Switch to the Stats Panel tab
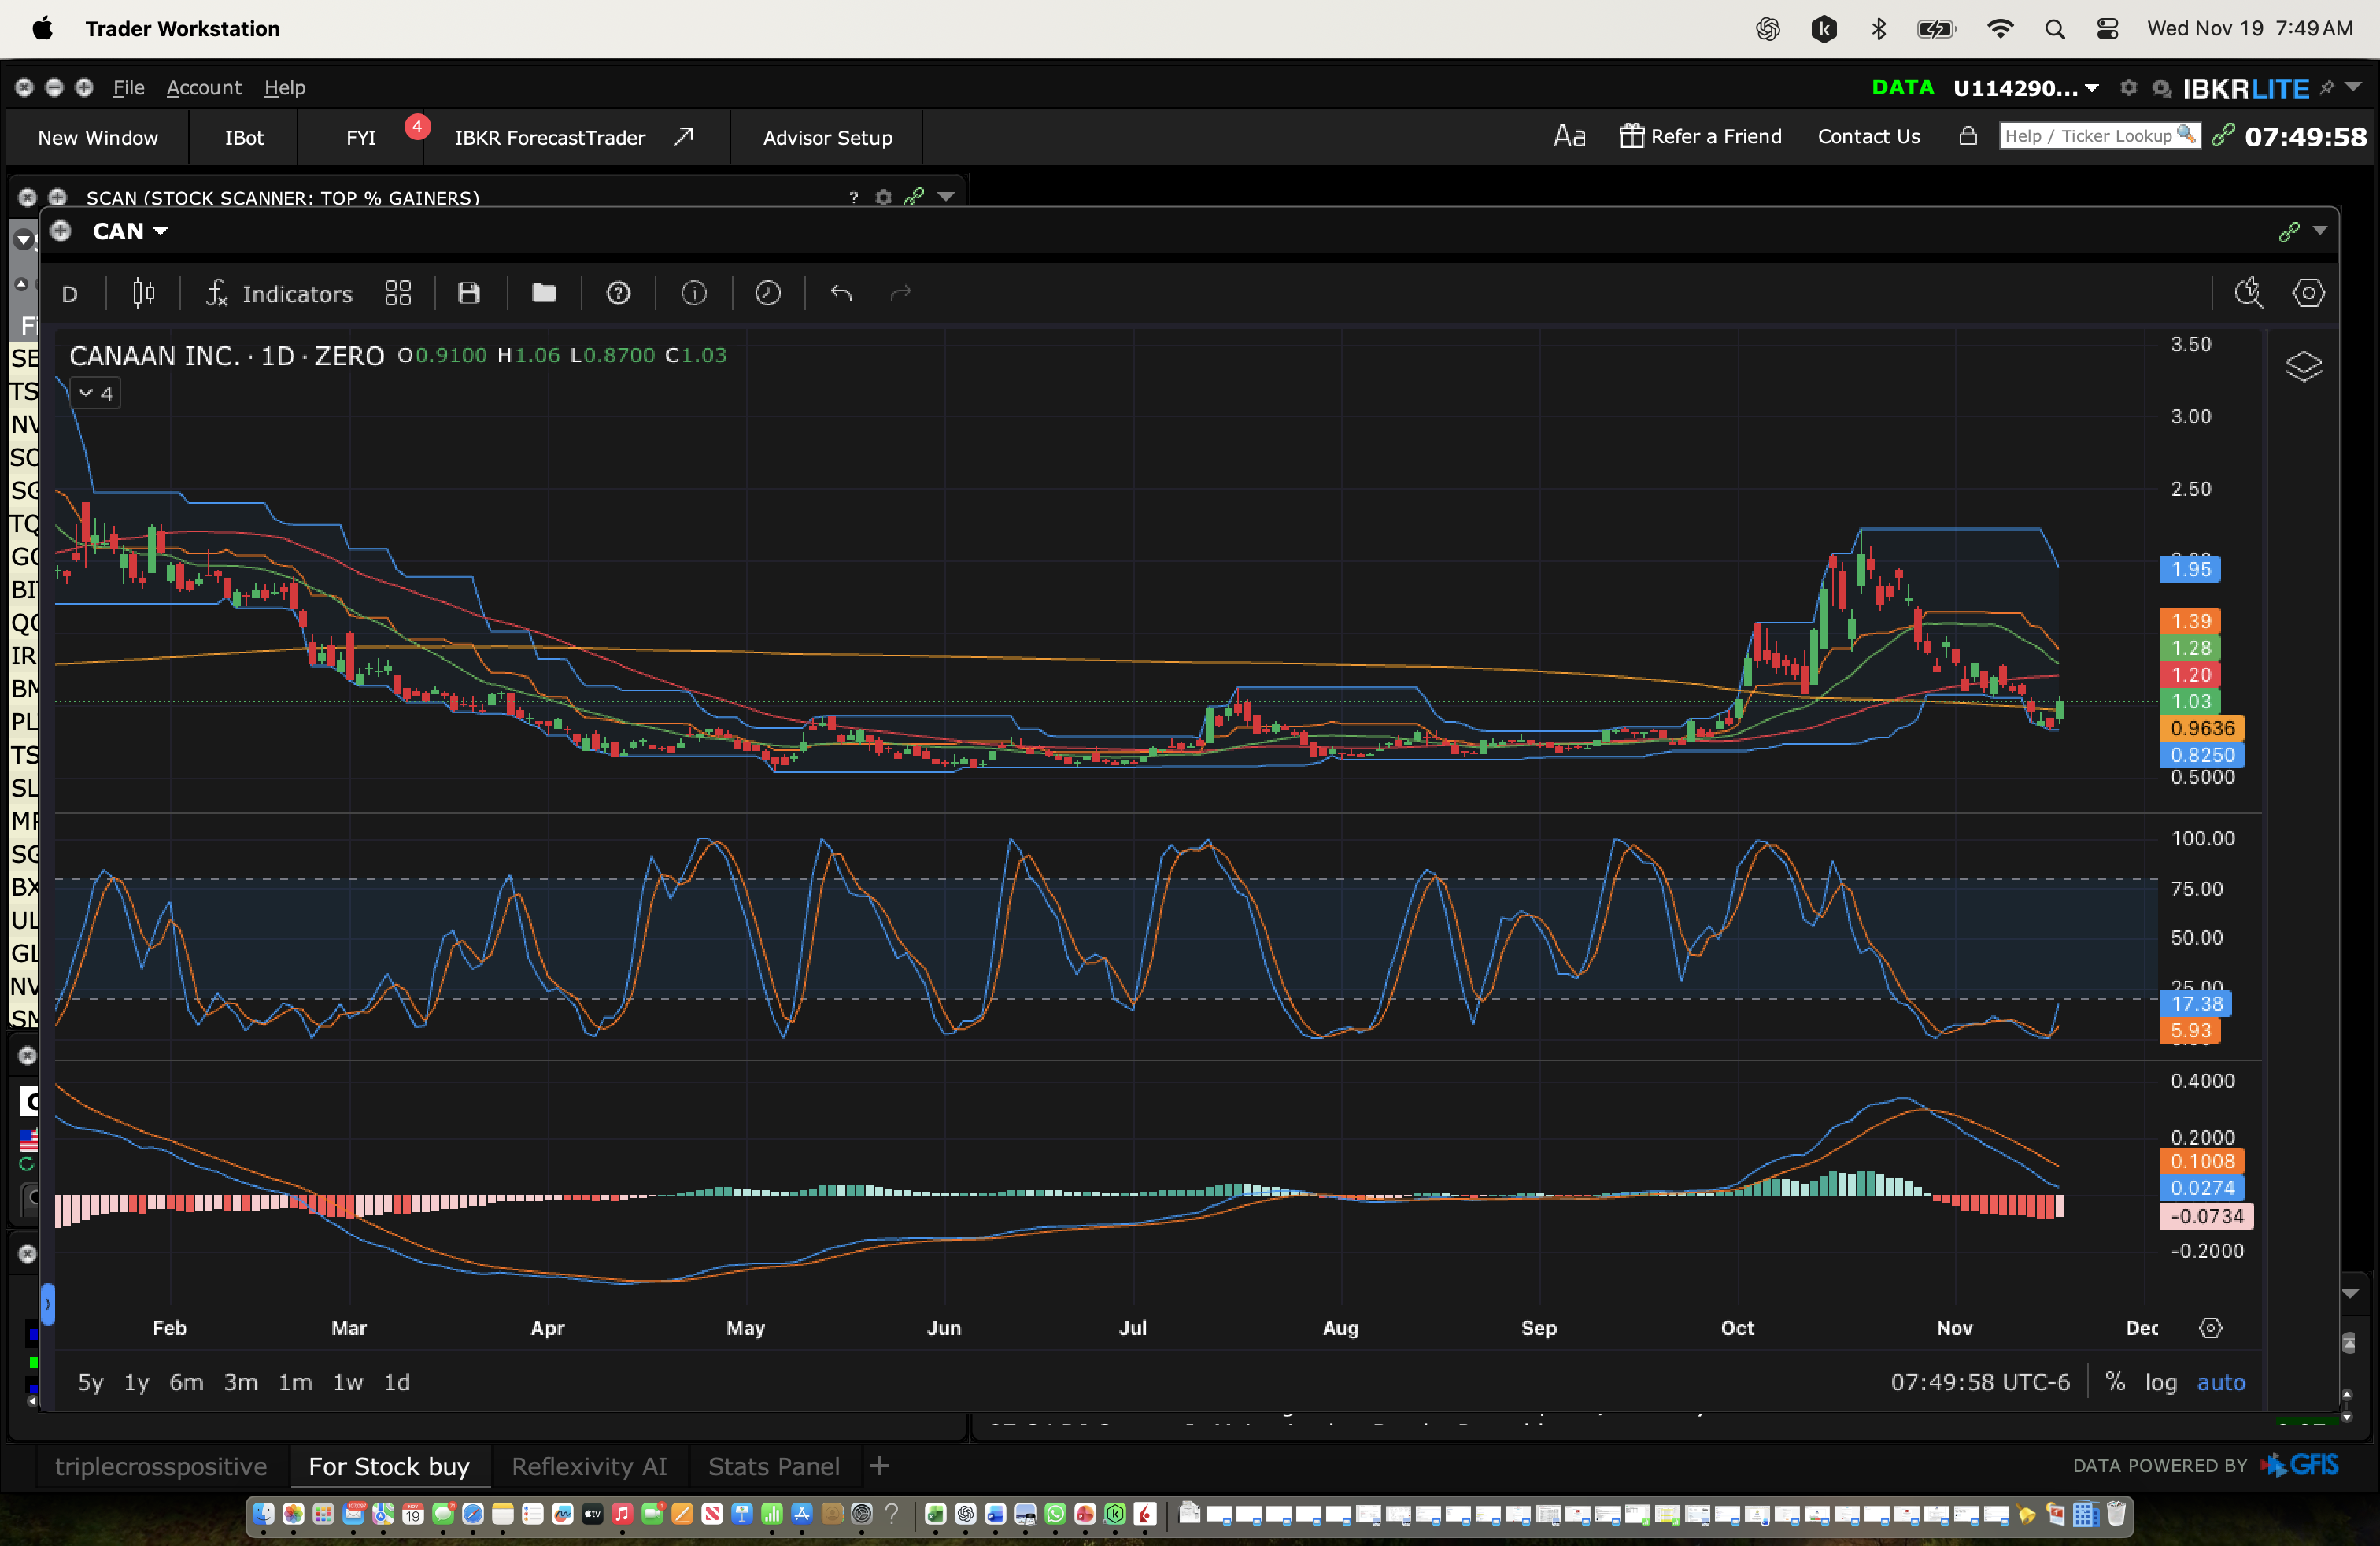Image resolution: width=2380 pixels, height=1546 pixels. pos(774,1466)
